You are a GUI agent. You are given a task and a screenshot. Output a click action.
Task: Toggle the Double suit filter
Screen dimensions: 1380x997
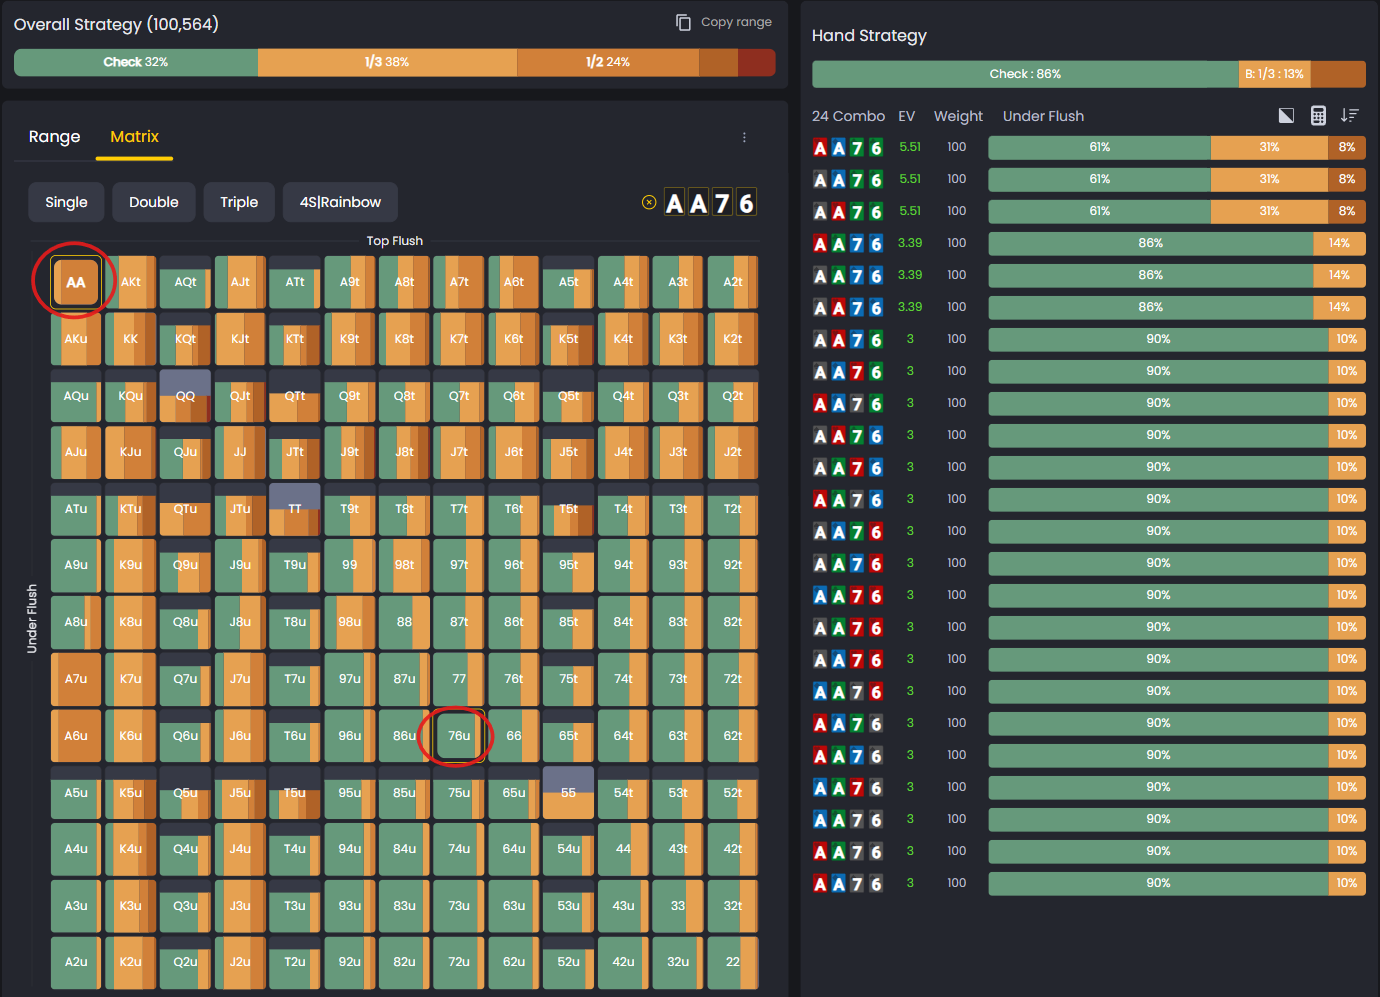[153, 202]
